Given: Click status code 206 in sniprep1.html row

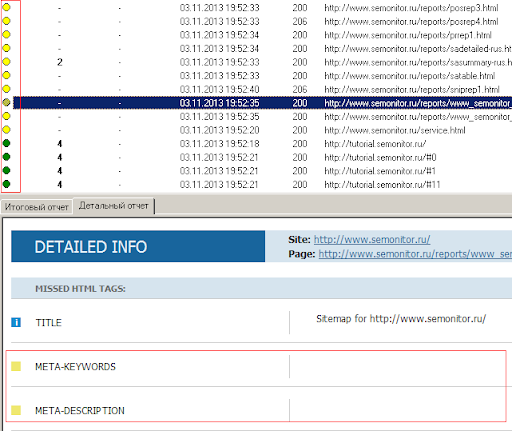Looking at the screenshot, I should click(x=300, y=89).
